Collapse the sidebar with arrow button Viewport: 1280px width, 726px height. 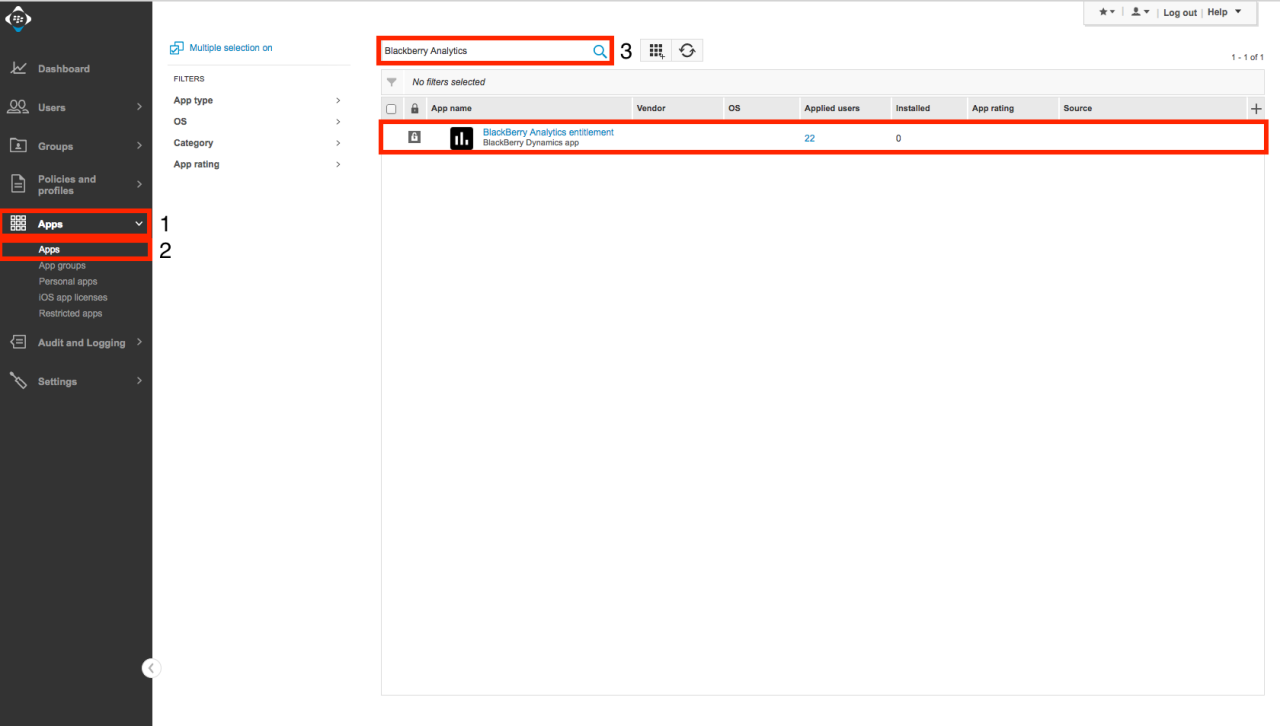coord(151,668)
